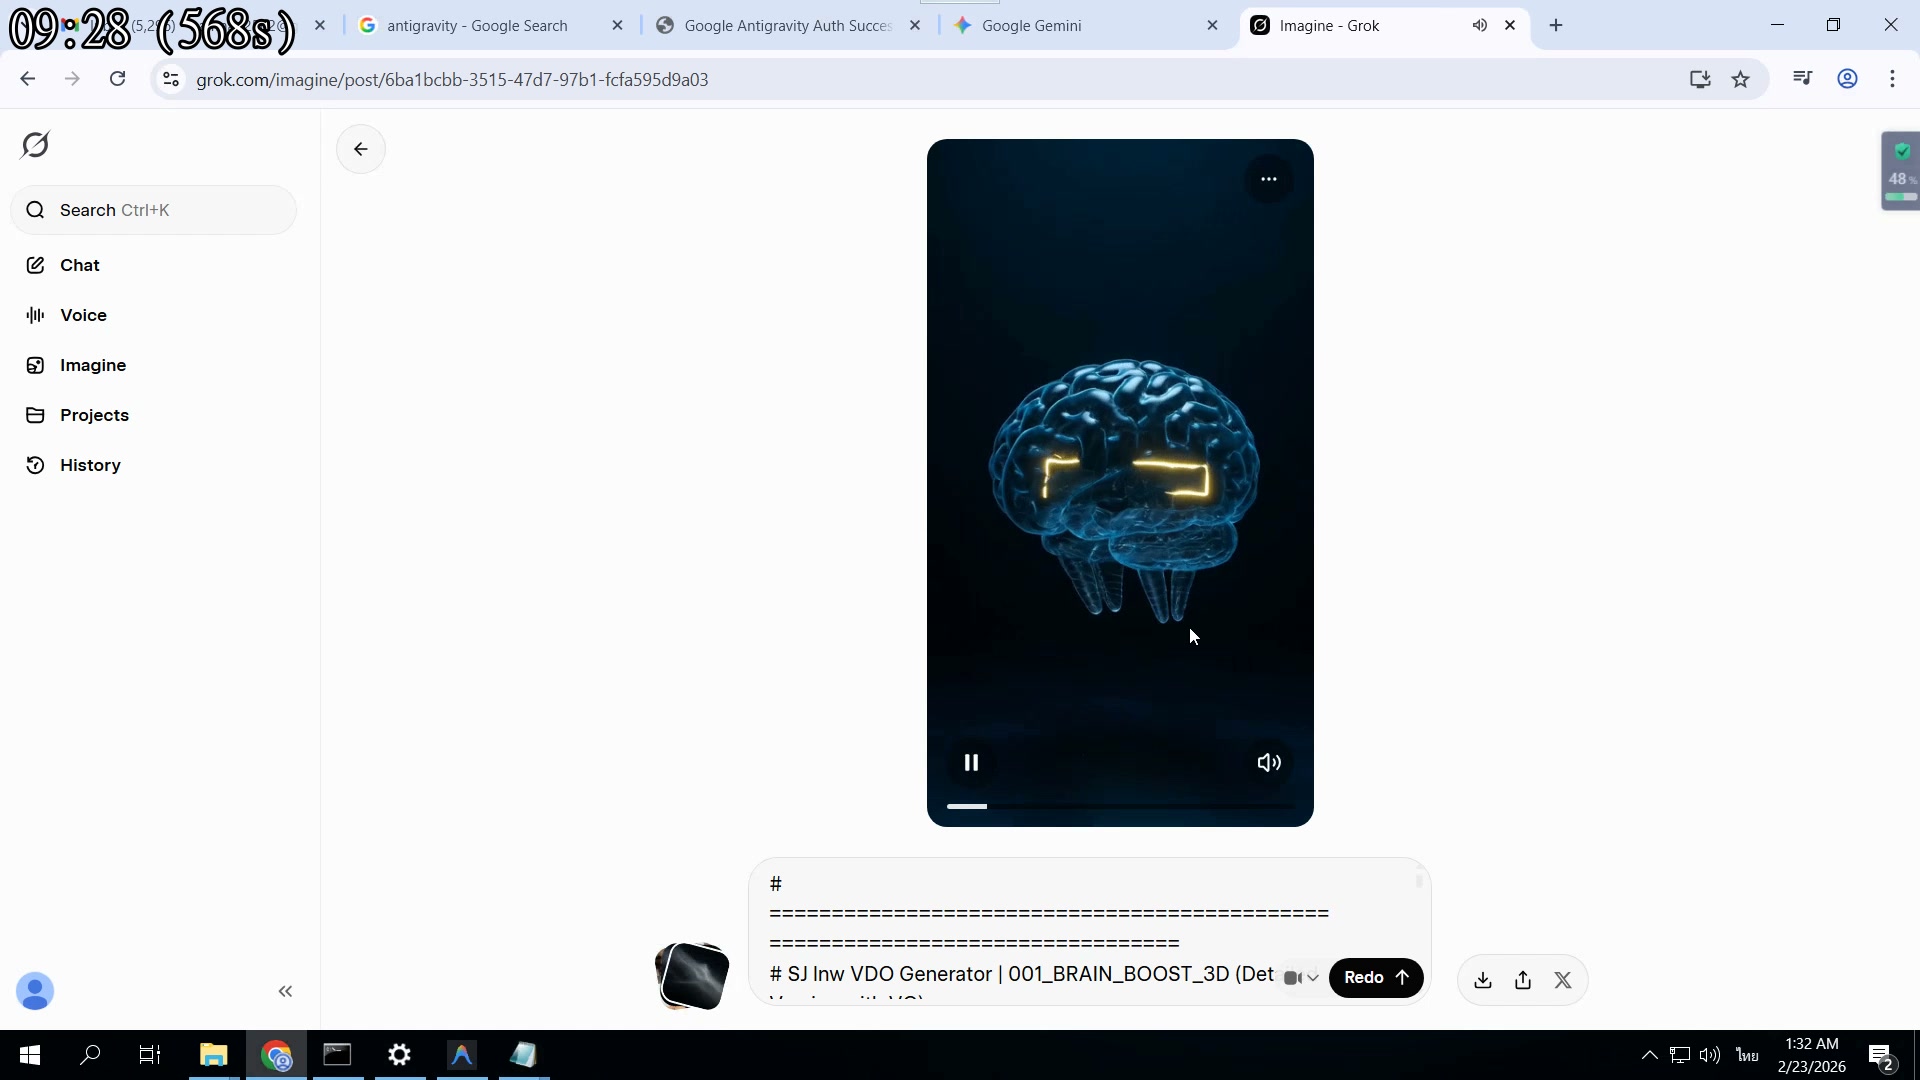
Task: Download the generated video
Action: tap(1483, 980)
